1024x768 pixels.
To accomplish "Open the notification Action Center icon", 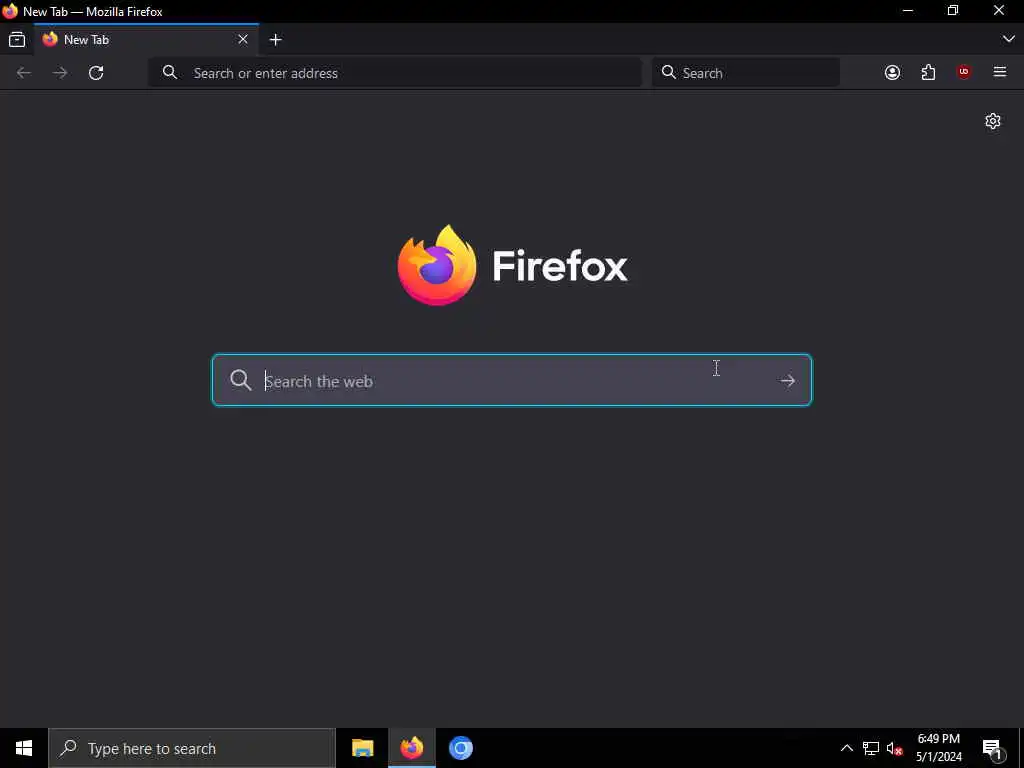I will pos(992,748).
